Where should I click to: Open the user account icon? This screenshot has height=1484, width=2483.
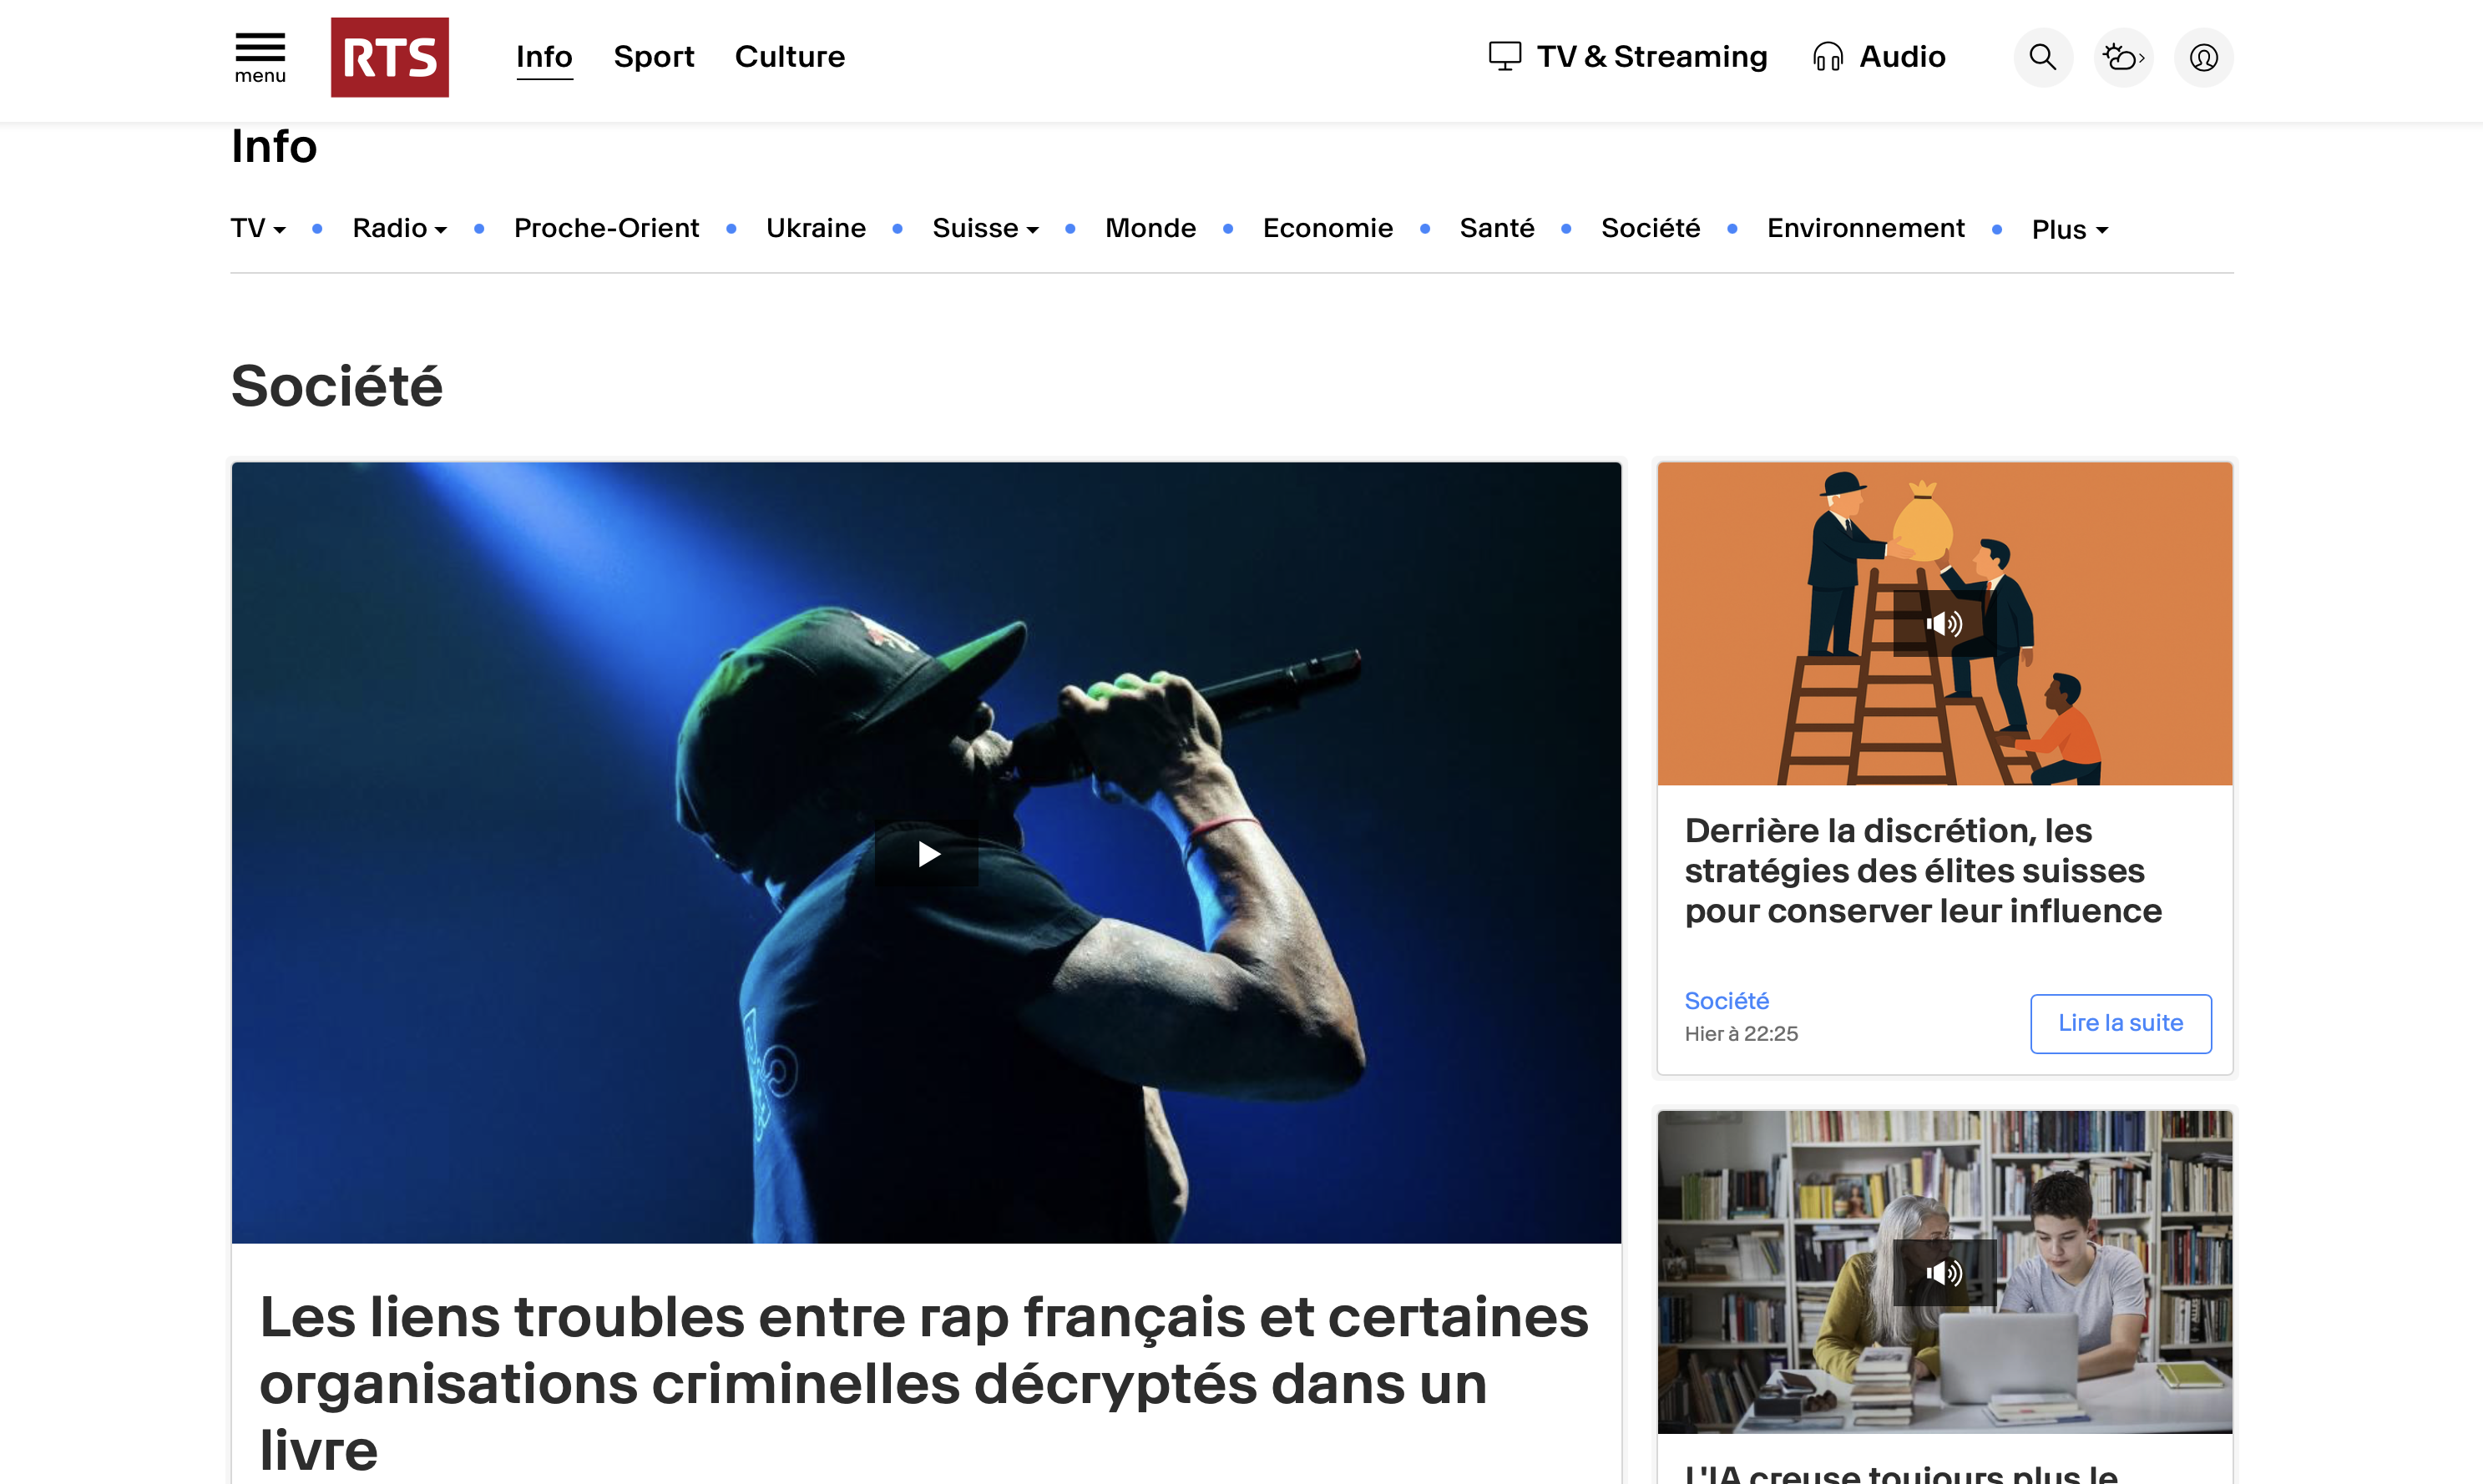[2203, 57]
